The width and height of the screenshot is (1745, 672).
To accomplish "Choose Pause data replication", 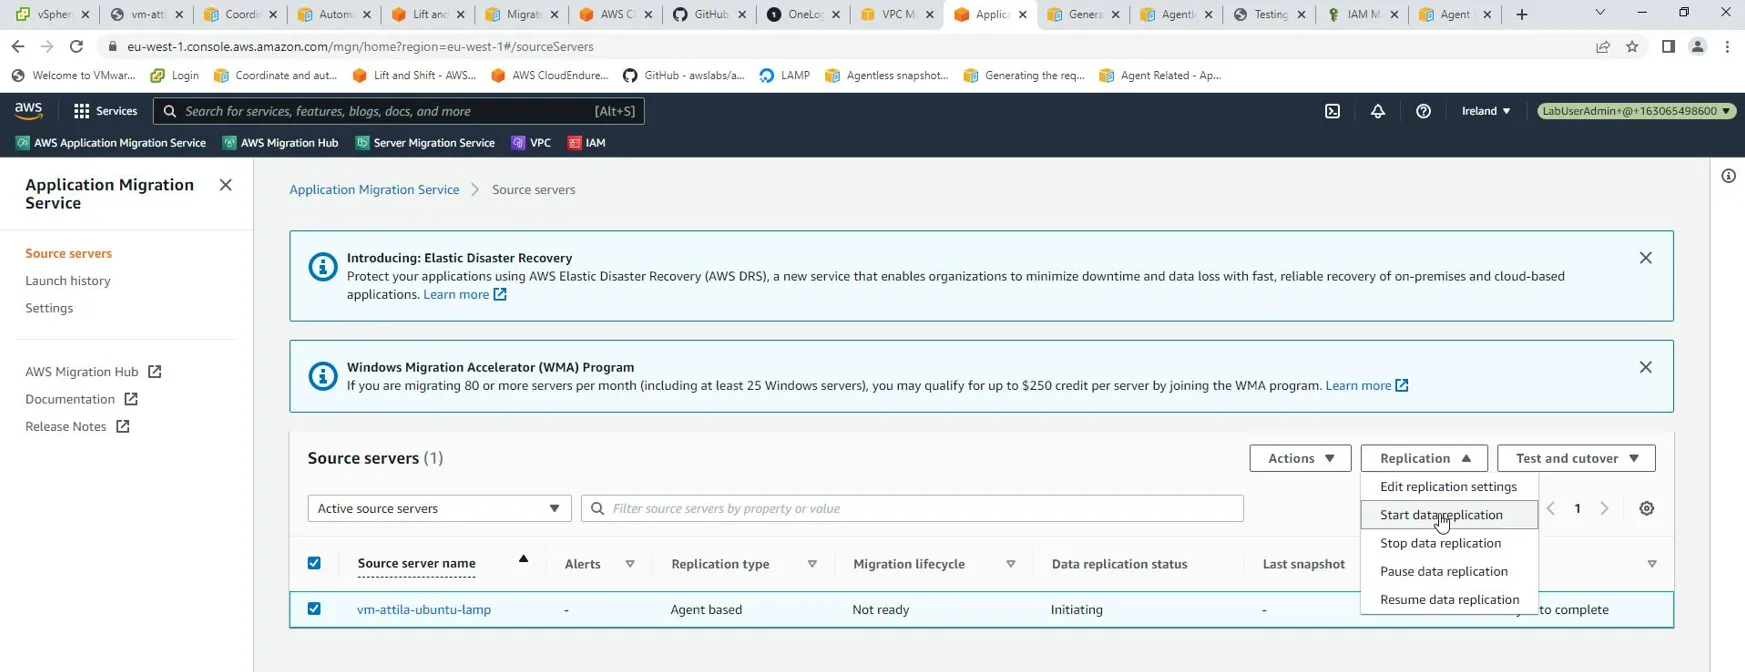I will click(1448, 571).
